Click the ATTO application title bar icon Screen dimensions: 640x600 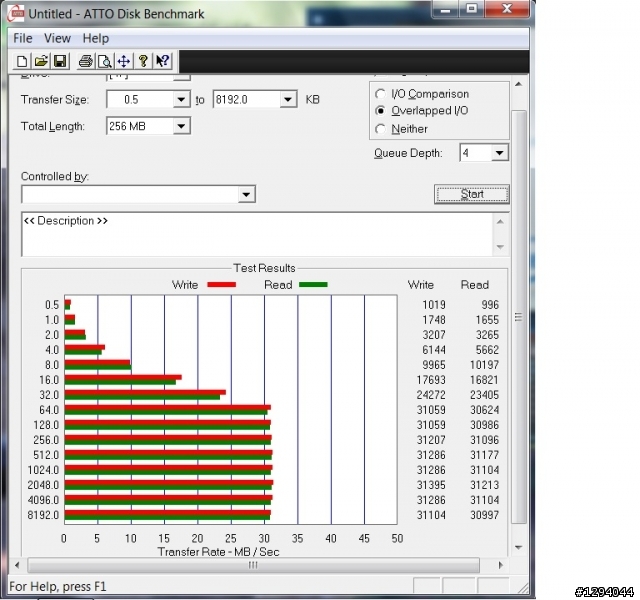[16, 13]
